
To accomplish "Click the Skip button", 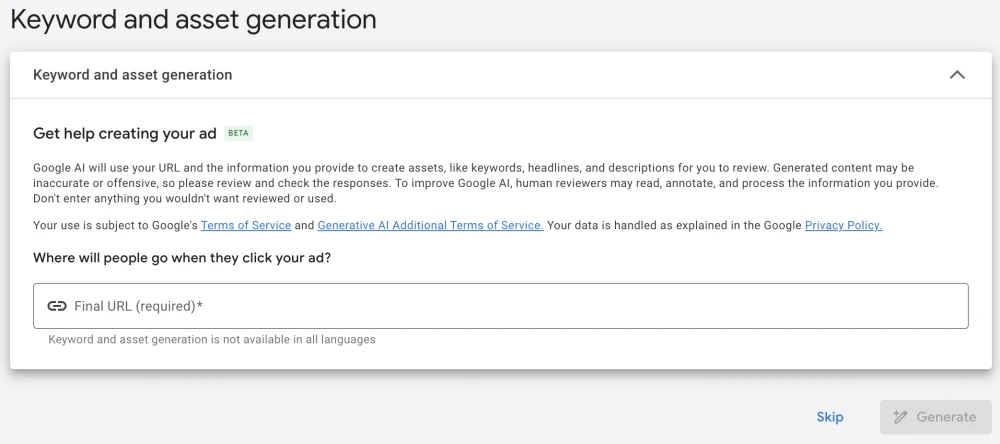I will click(x=830, y=417).
